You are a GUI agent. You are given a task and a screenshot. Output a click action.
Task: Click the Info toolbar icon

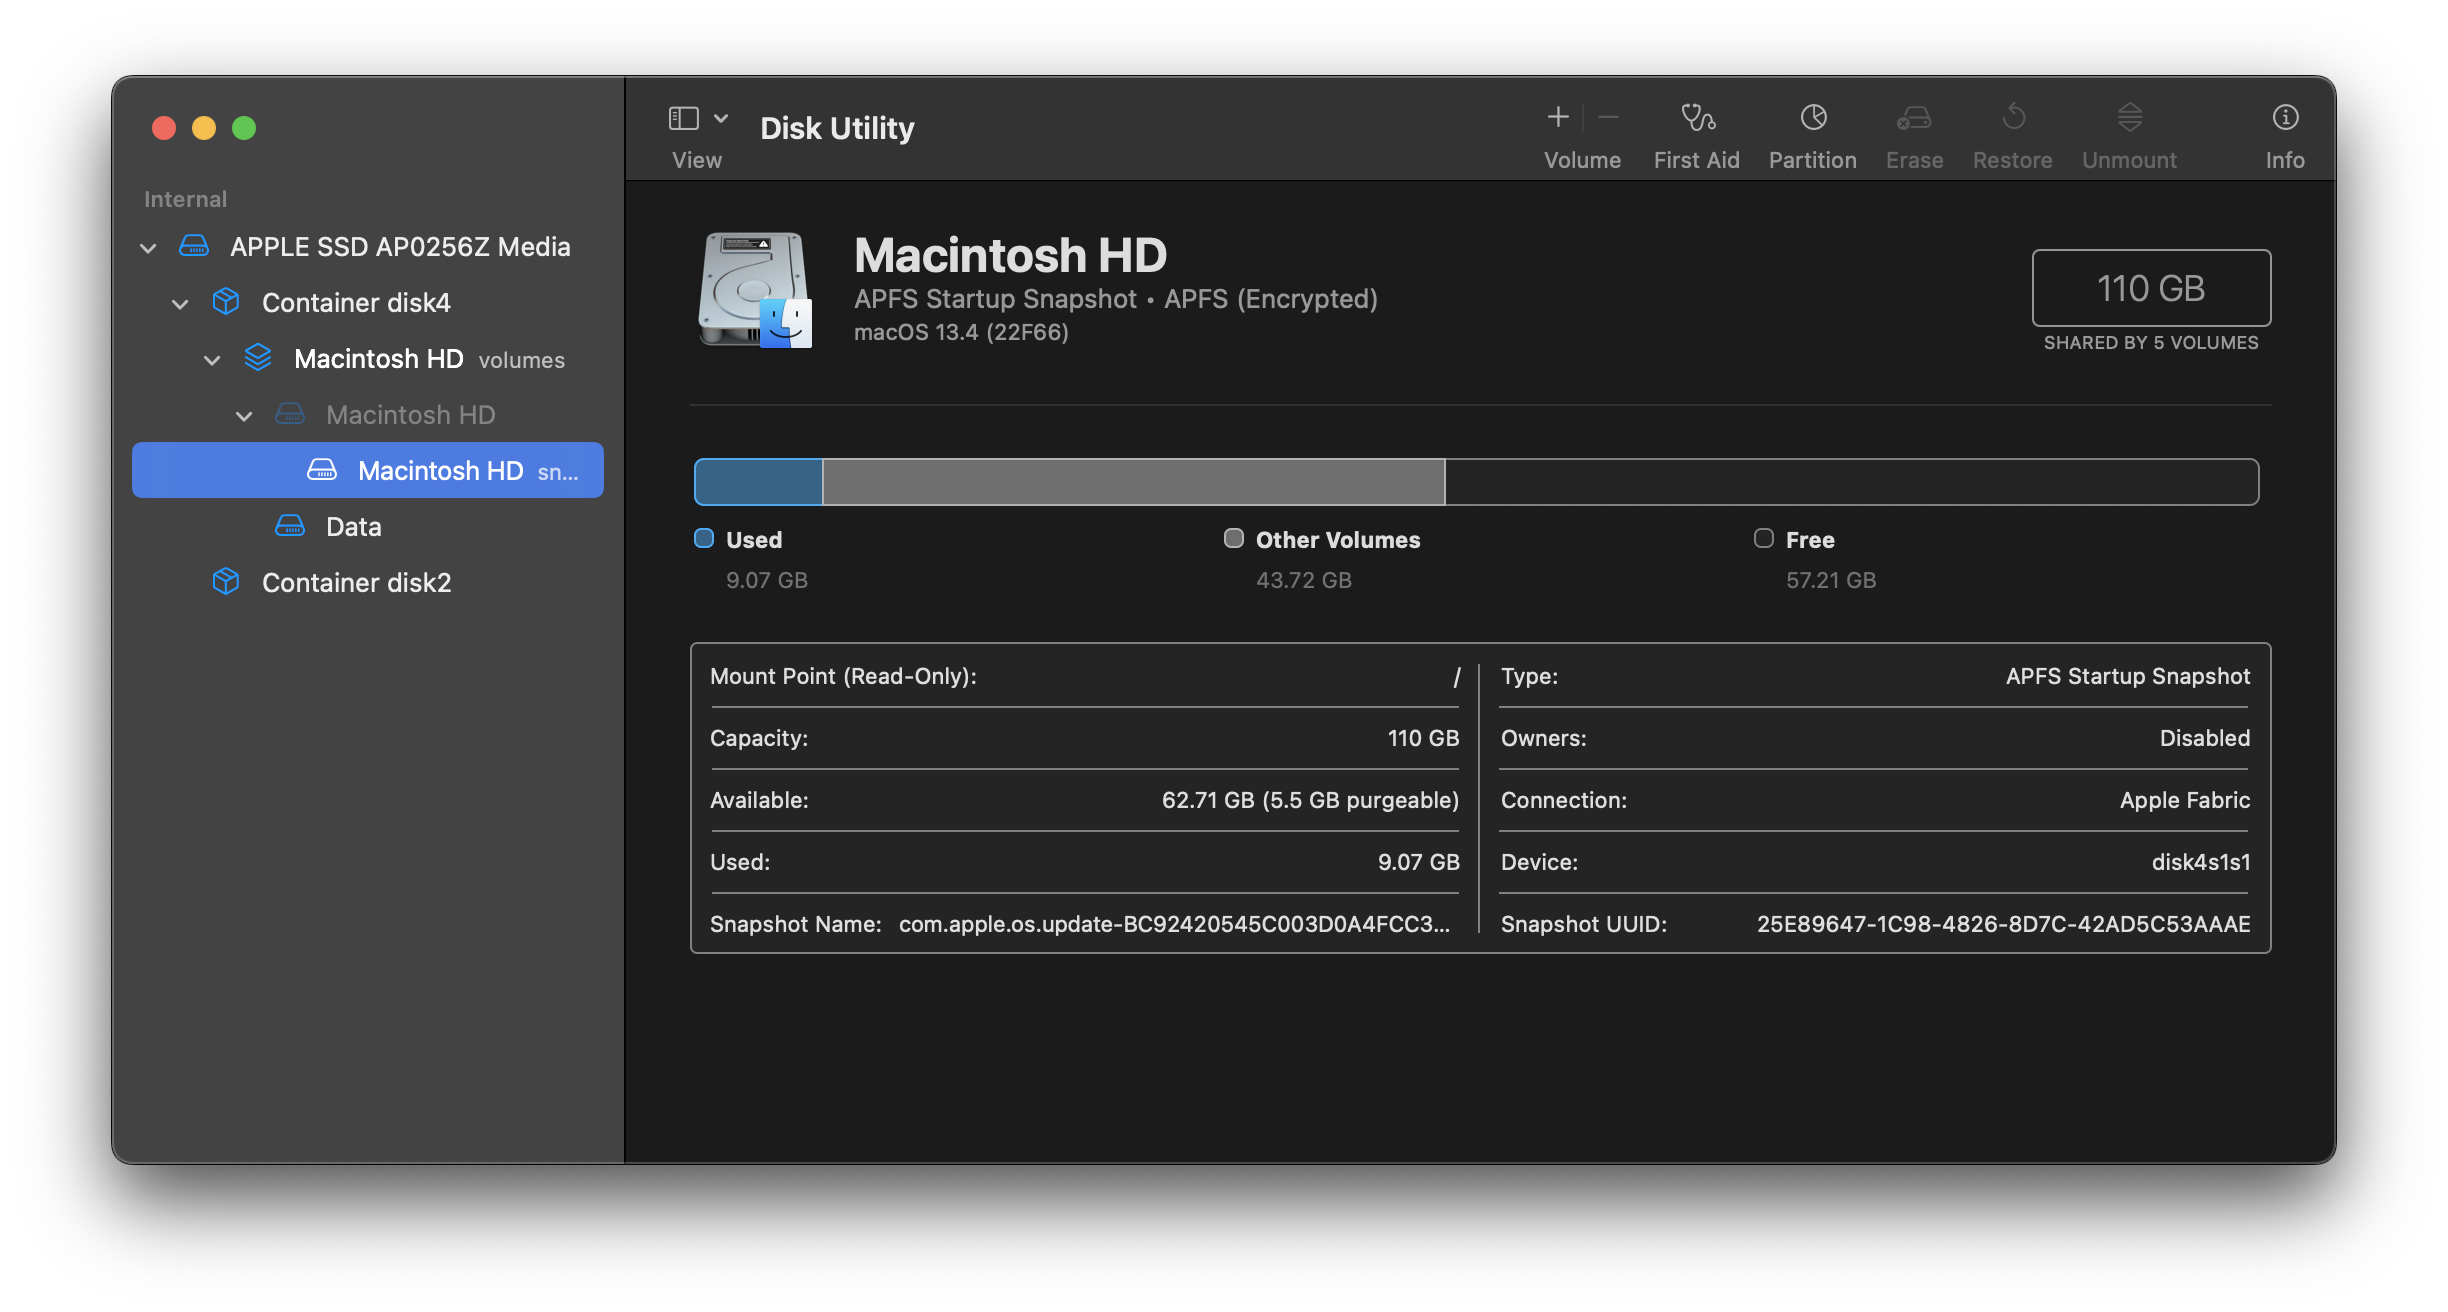(2285, 118)
